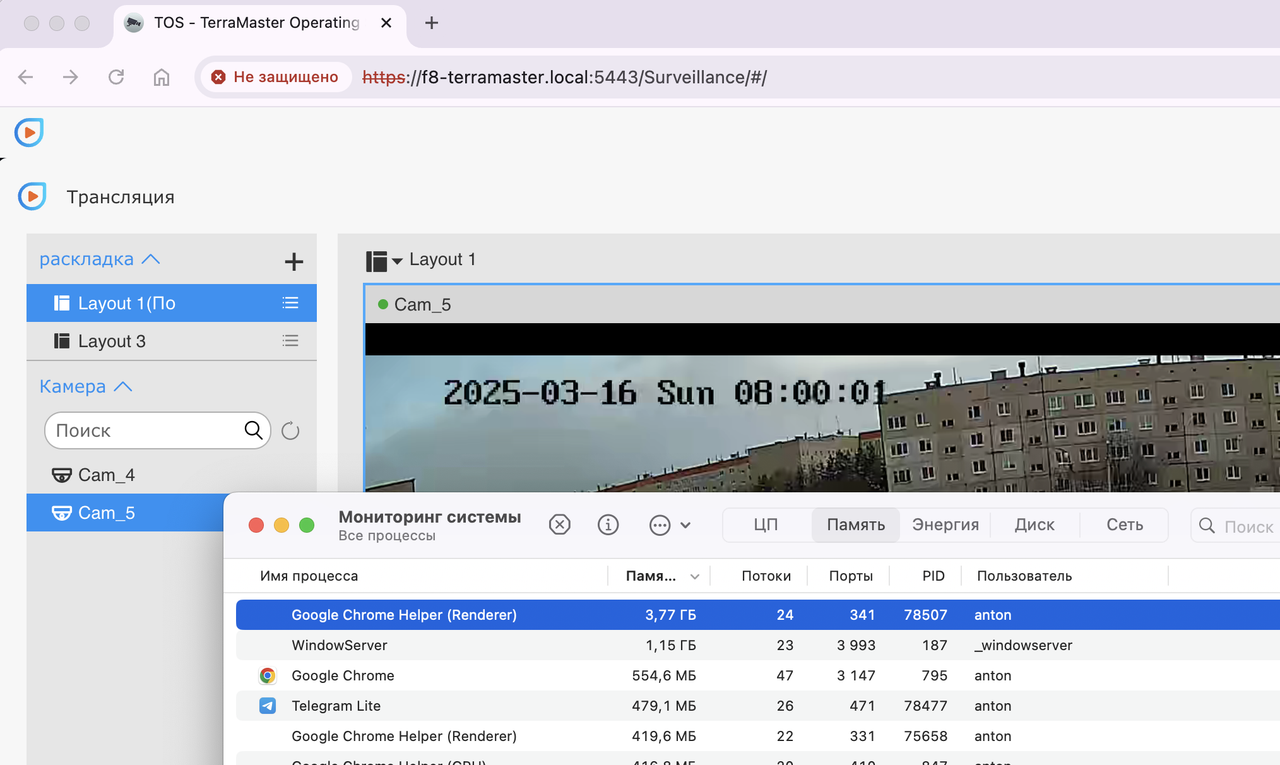The image size is (1280, 765).
Task: Sort by Пользователь column
Action: pos(1024,576)
